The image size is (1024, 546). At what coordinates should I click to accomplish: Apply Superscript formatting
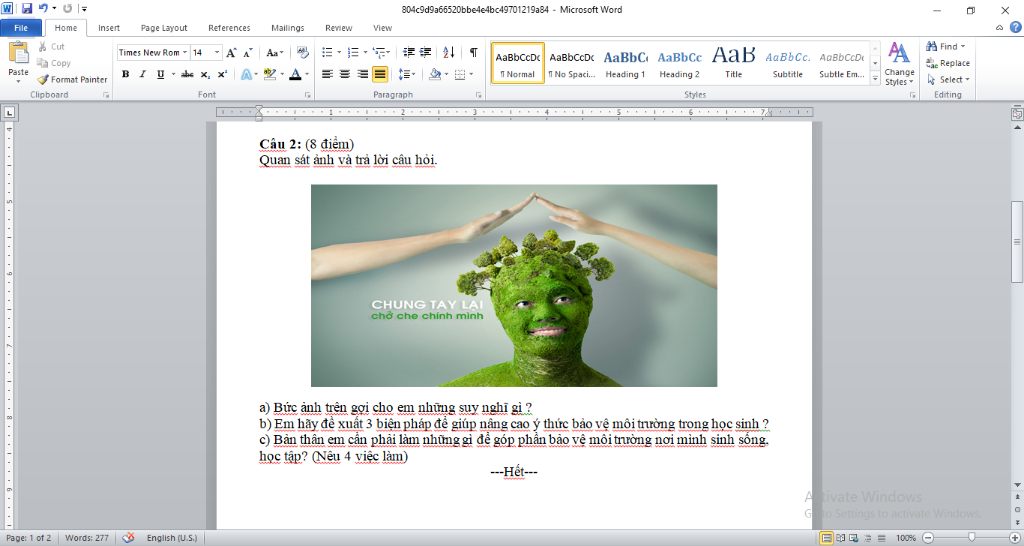[x=222, y=74]
